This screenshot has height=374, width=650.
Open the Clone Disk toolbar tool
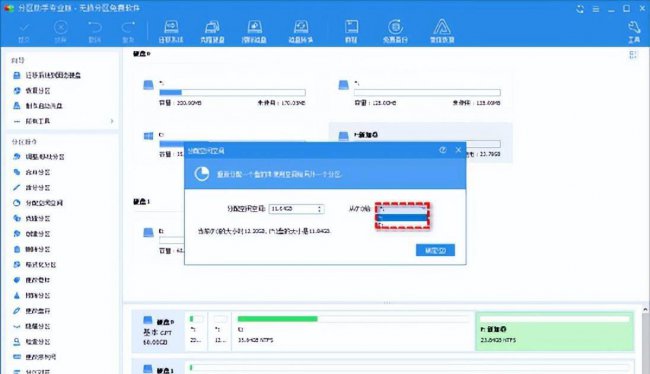click(212, 32)
